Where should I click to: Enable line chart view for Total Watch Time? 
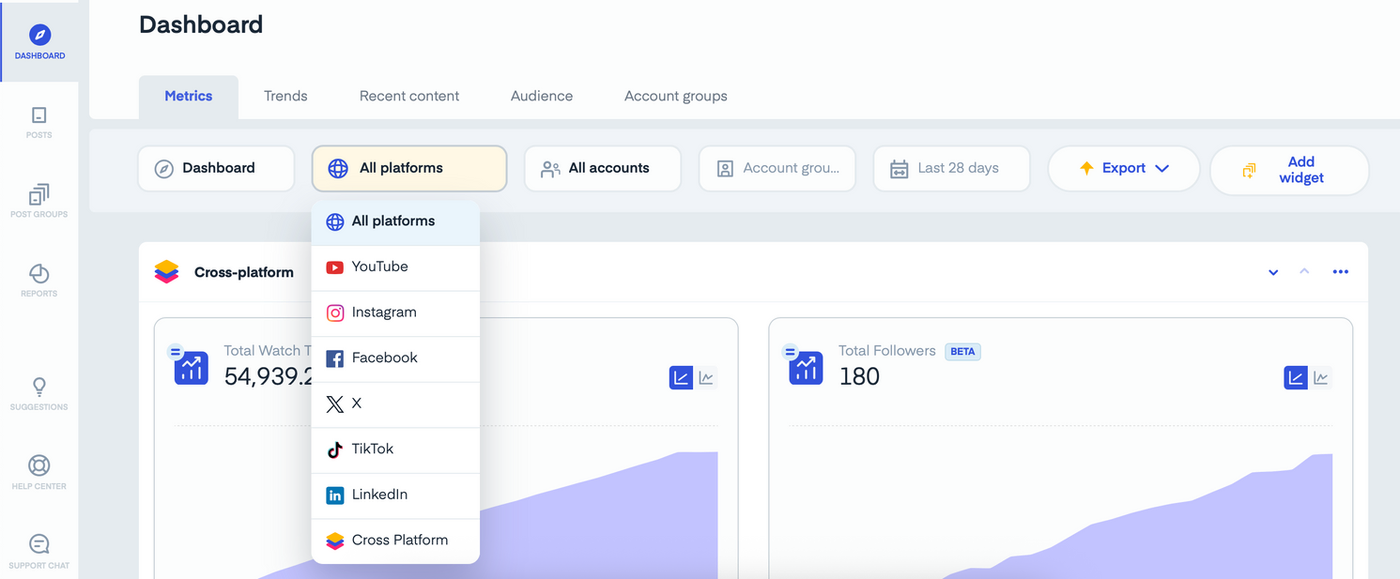(706, 378)
